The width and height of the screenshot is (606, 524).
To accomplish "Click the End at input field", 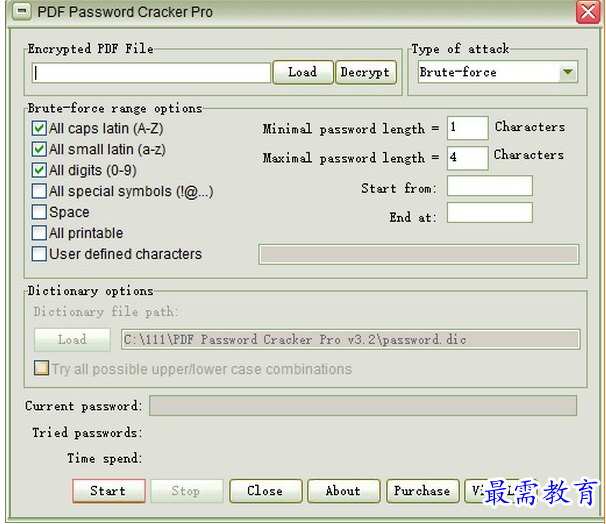I will pyautogui.click(x=490, y=213).
